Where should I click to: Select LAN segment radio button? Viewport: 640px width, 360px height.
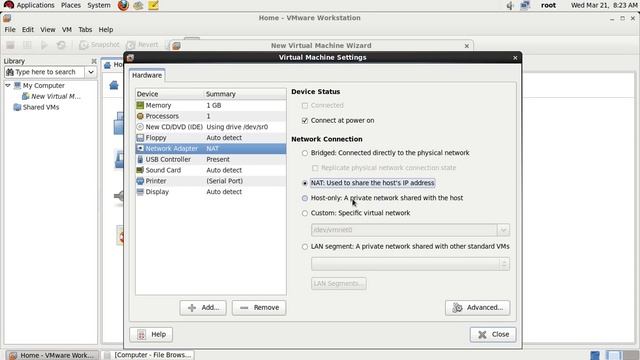304,247
